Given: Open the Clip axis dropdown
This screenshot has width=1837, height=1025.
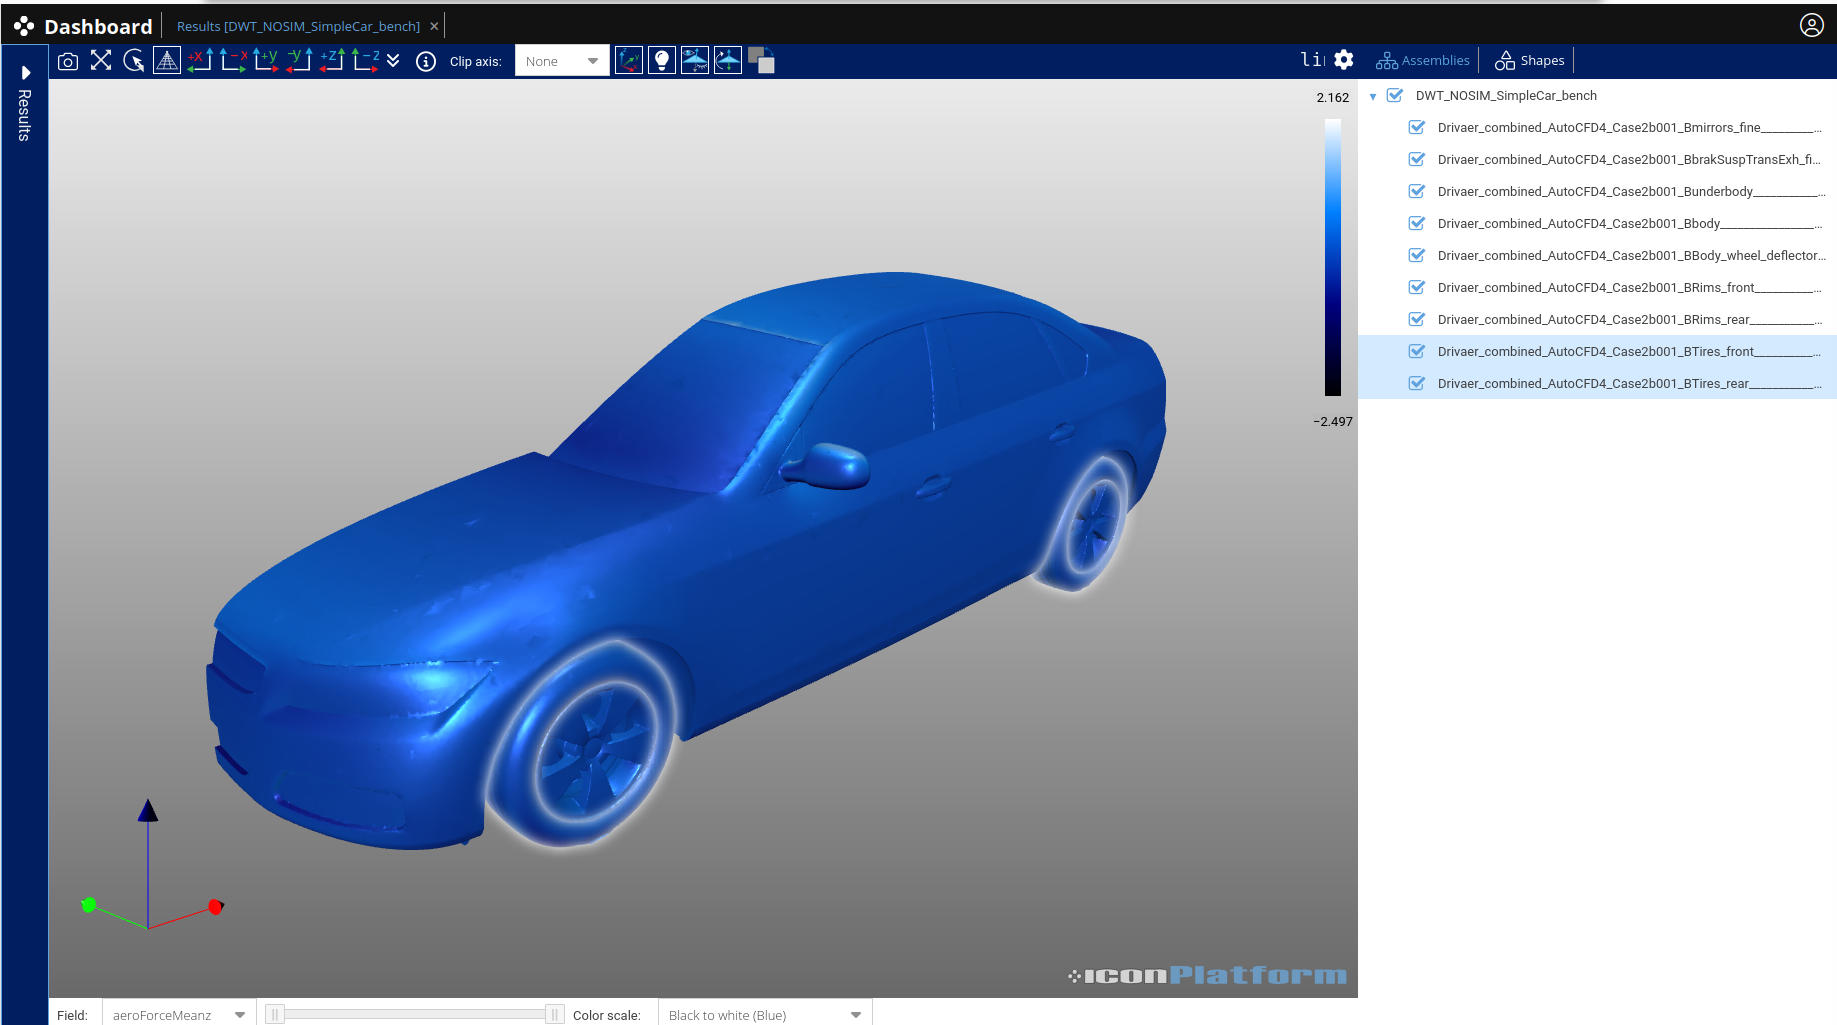Looking at the screenshot, I should click(562, 61).
